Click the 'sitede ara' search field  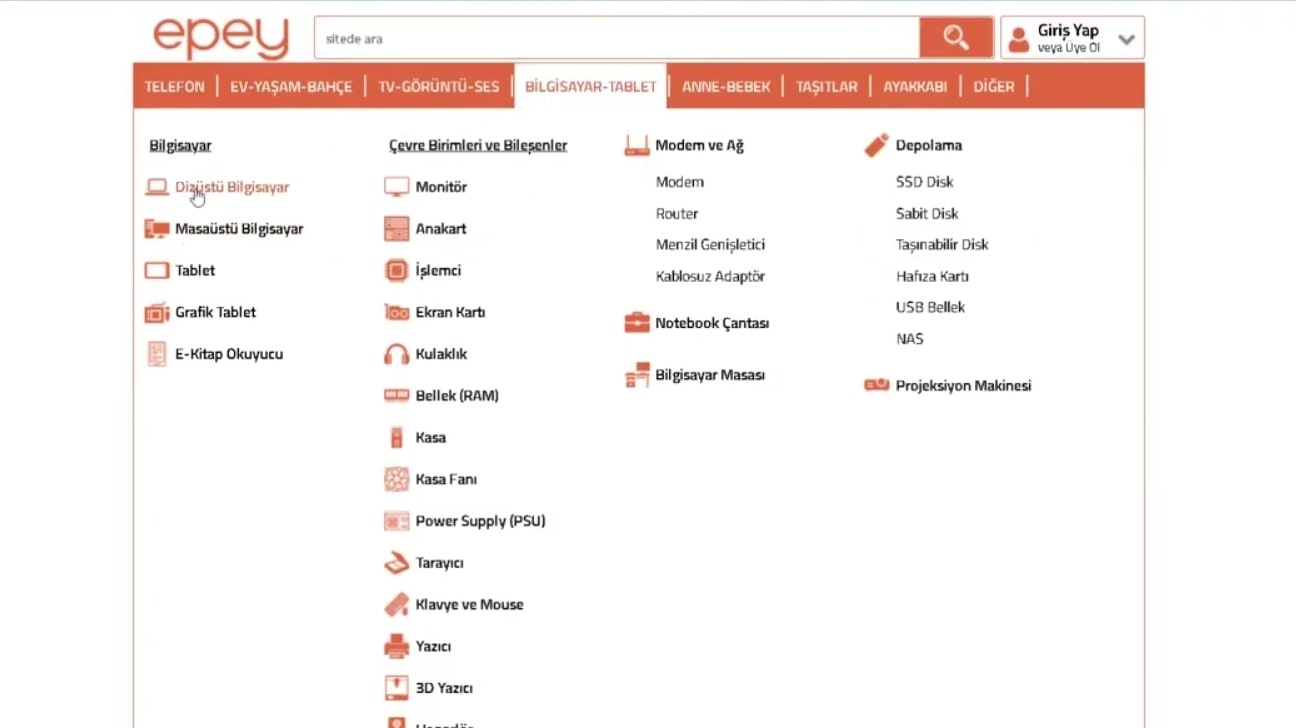point(615,39)
